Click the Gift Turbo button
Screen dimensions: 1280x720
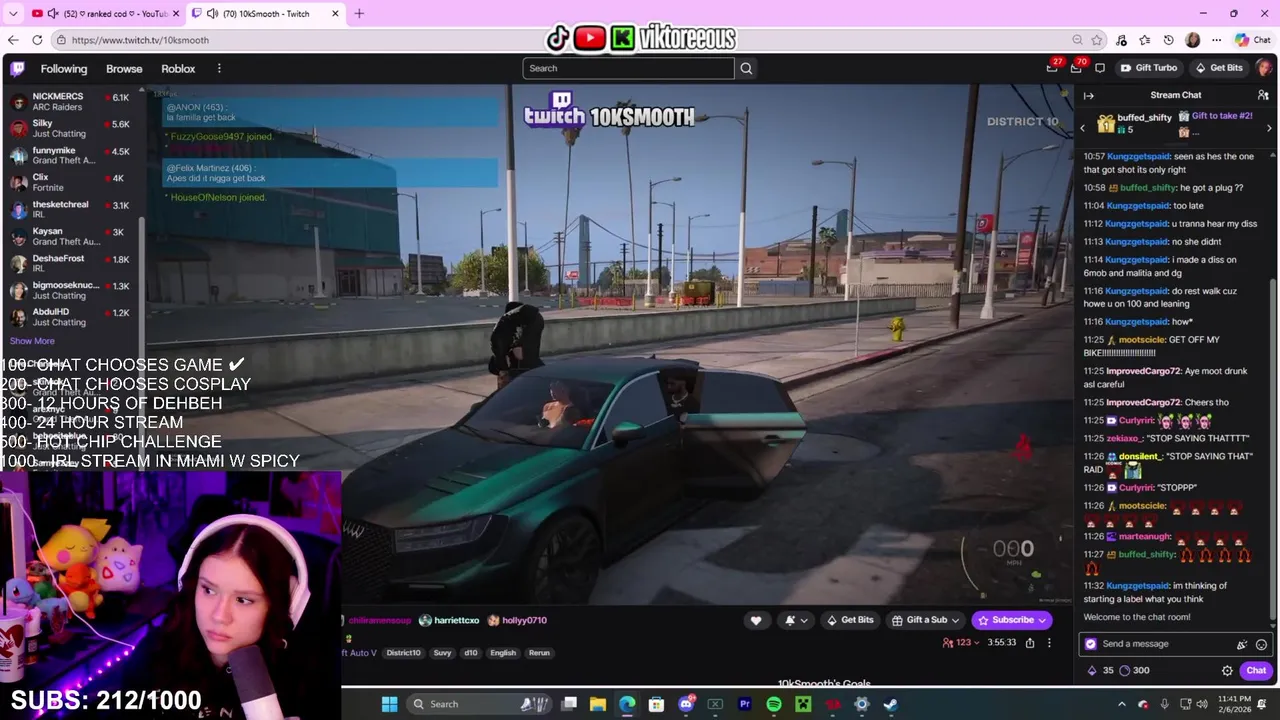pyautogui.click(x=1148, y=68)
